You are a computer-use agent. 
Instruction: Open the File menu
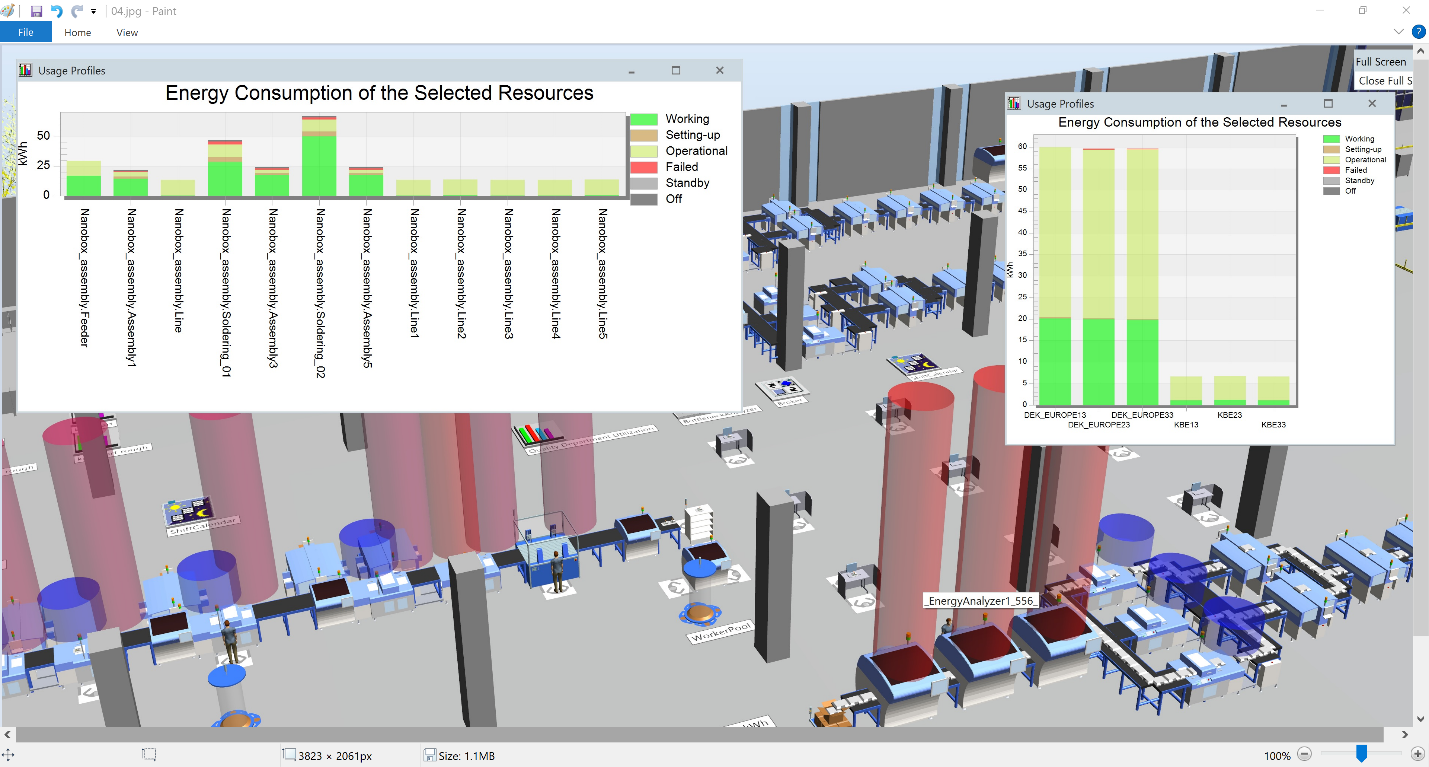(x=26, y=32)
